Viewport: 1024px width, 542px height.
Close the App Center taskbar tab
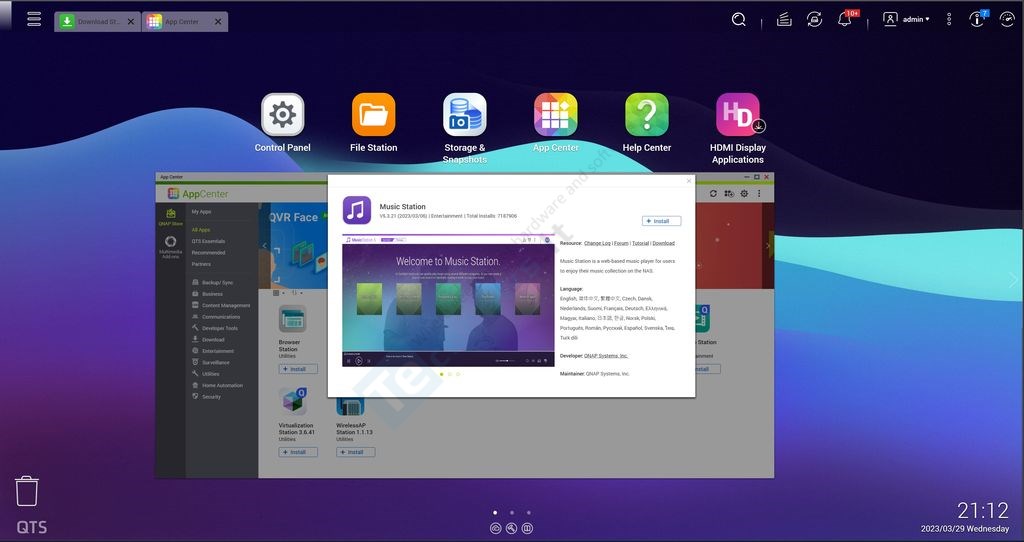pos(218,22)
